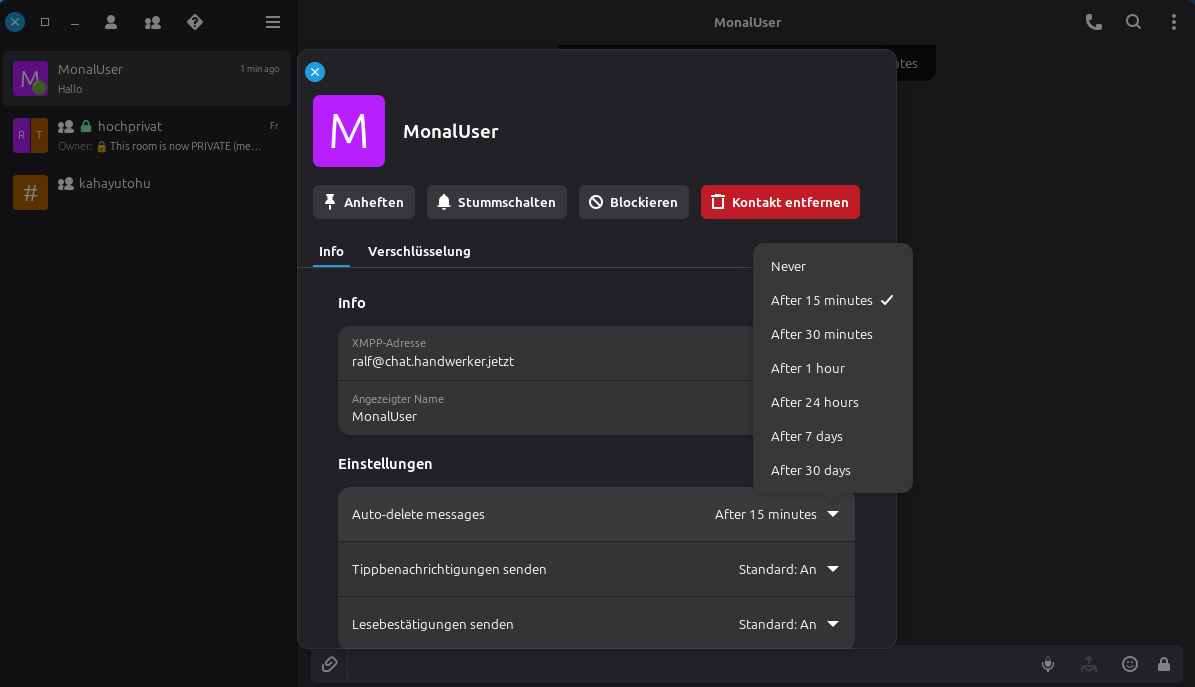This screenshot has height=687, width=1195.
Task: Select the Info tab
Action: [x=331, y=252]
